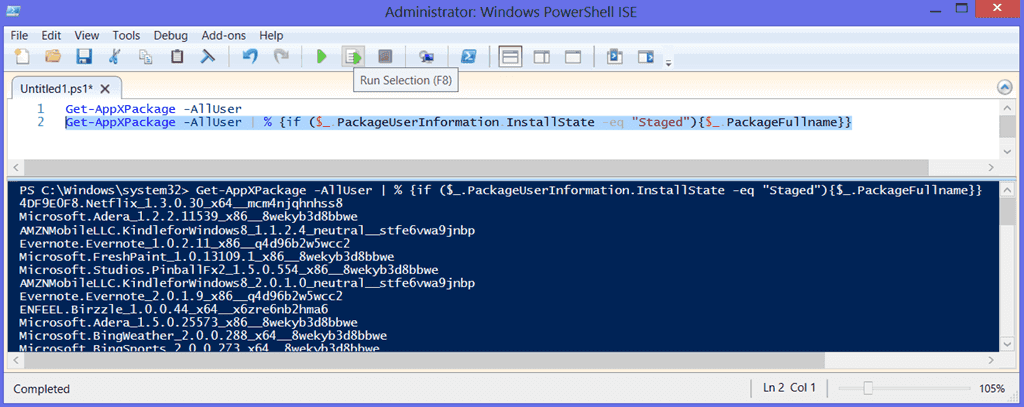Place cursor in line 1 Get-AppXPackage -AllUser

point(153,108)
